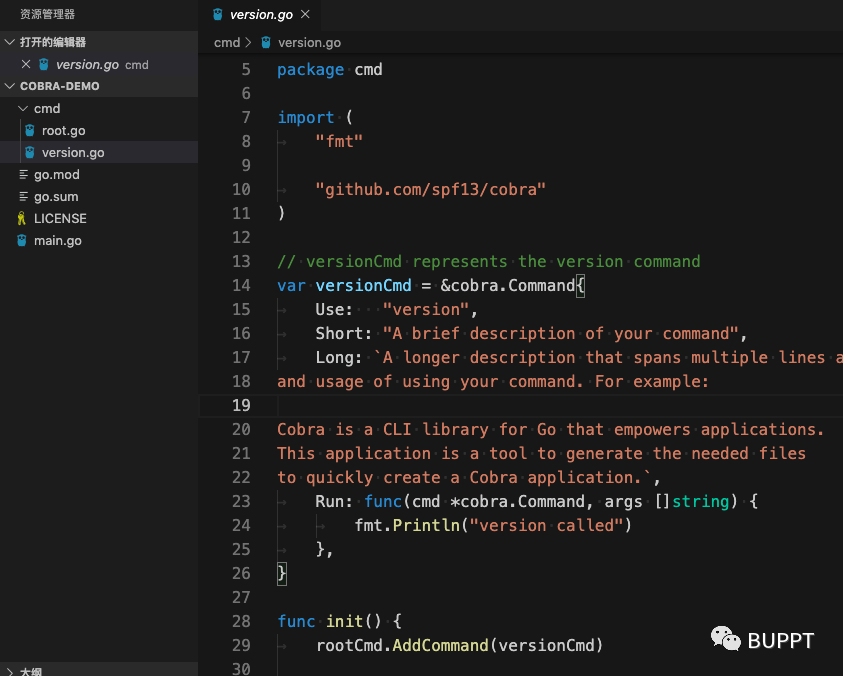Click the Use: field on line 15
The height and width of the screenshot is (676, 843).
click(x=334, y=310)
